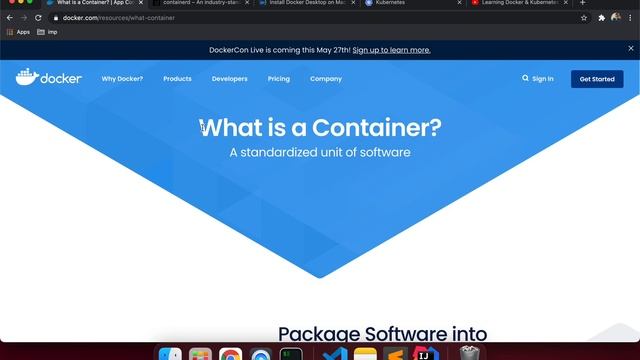Screen dimensions: 640x360
Task: Open Sublime Text from the Dock
Action: pyautogui.click(x=396, y=353)
